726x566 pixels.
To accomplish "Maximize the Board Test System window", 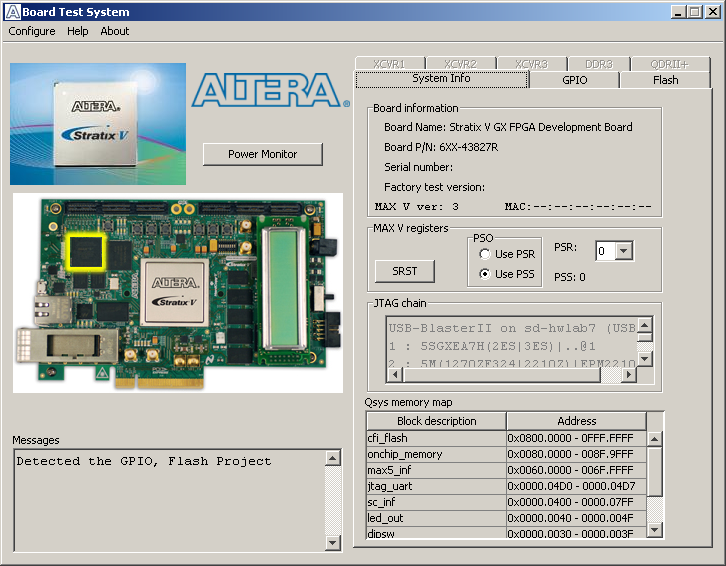I will tap(695, 12).
